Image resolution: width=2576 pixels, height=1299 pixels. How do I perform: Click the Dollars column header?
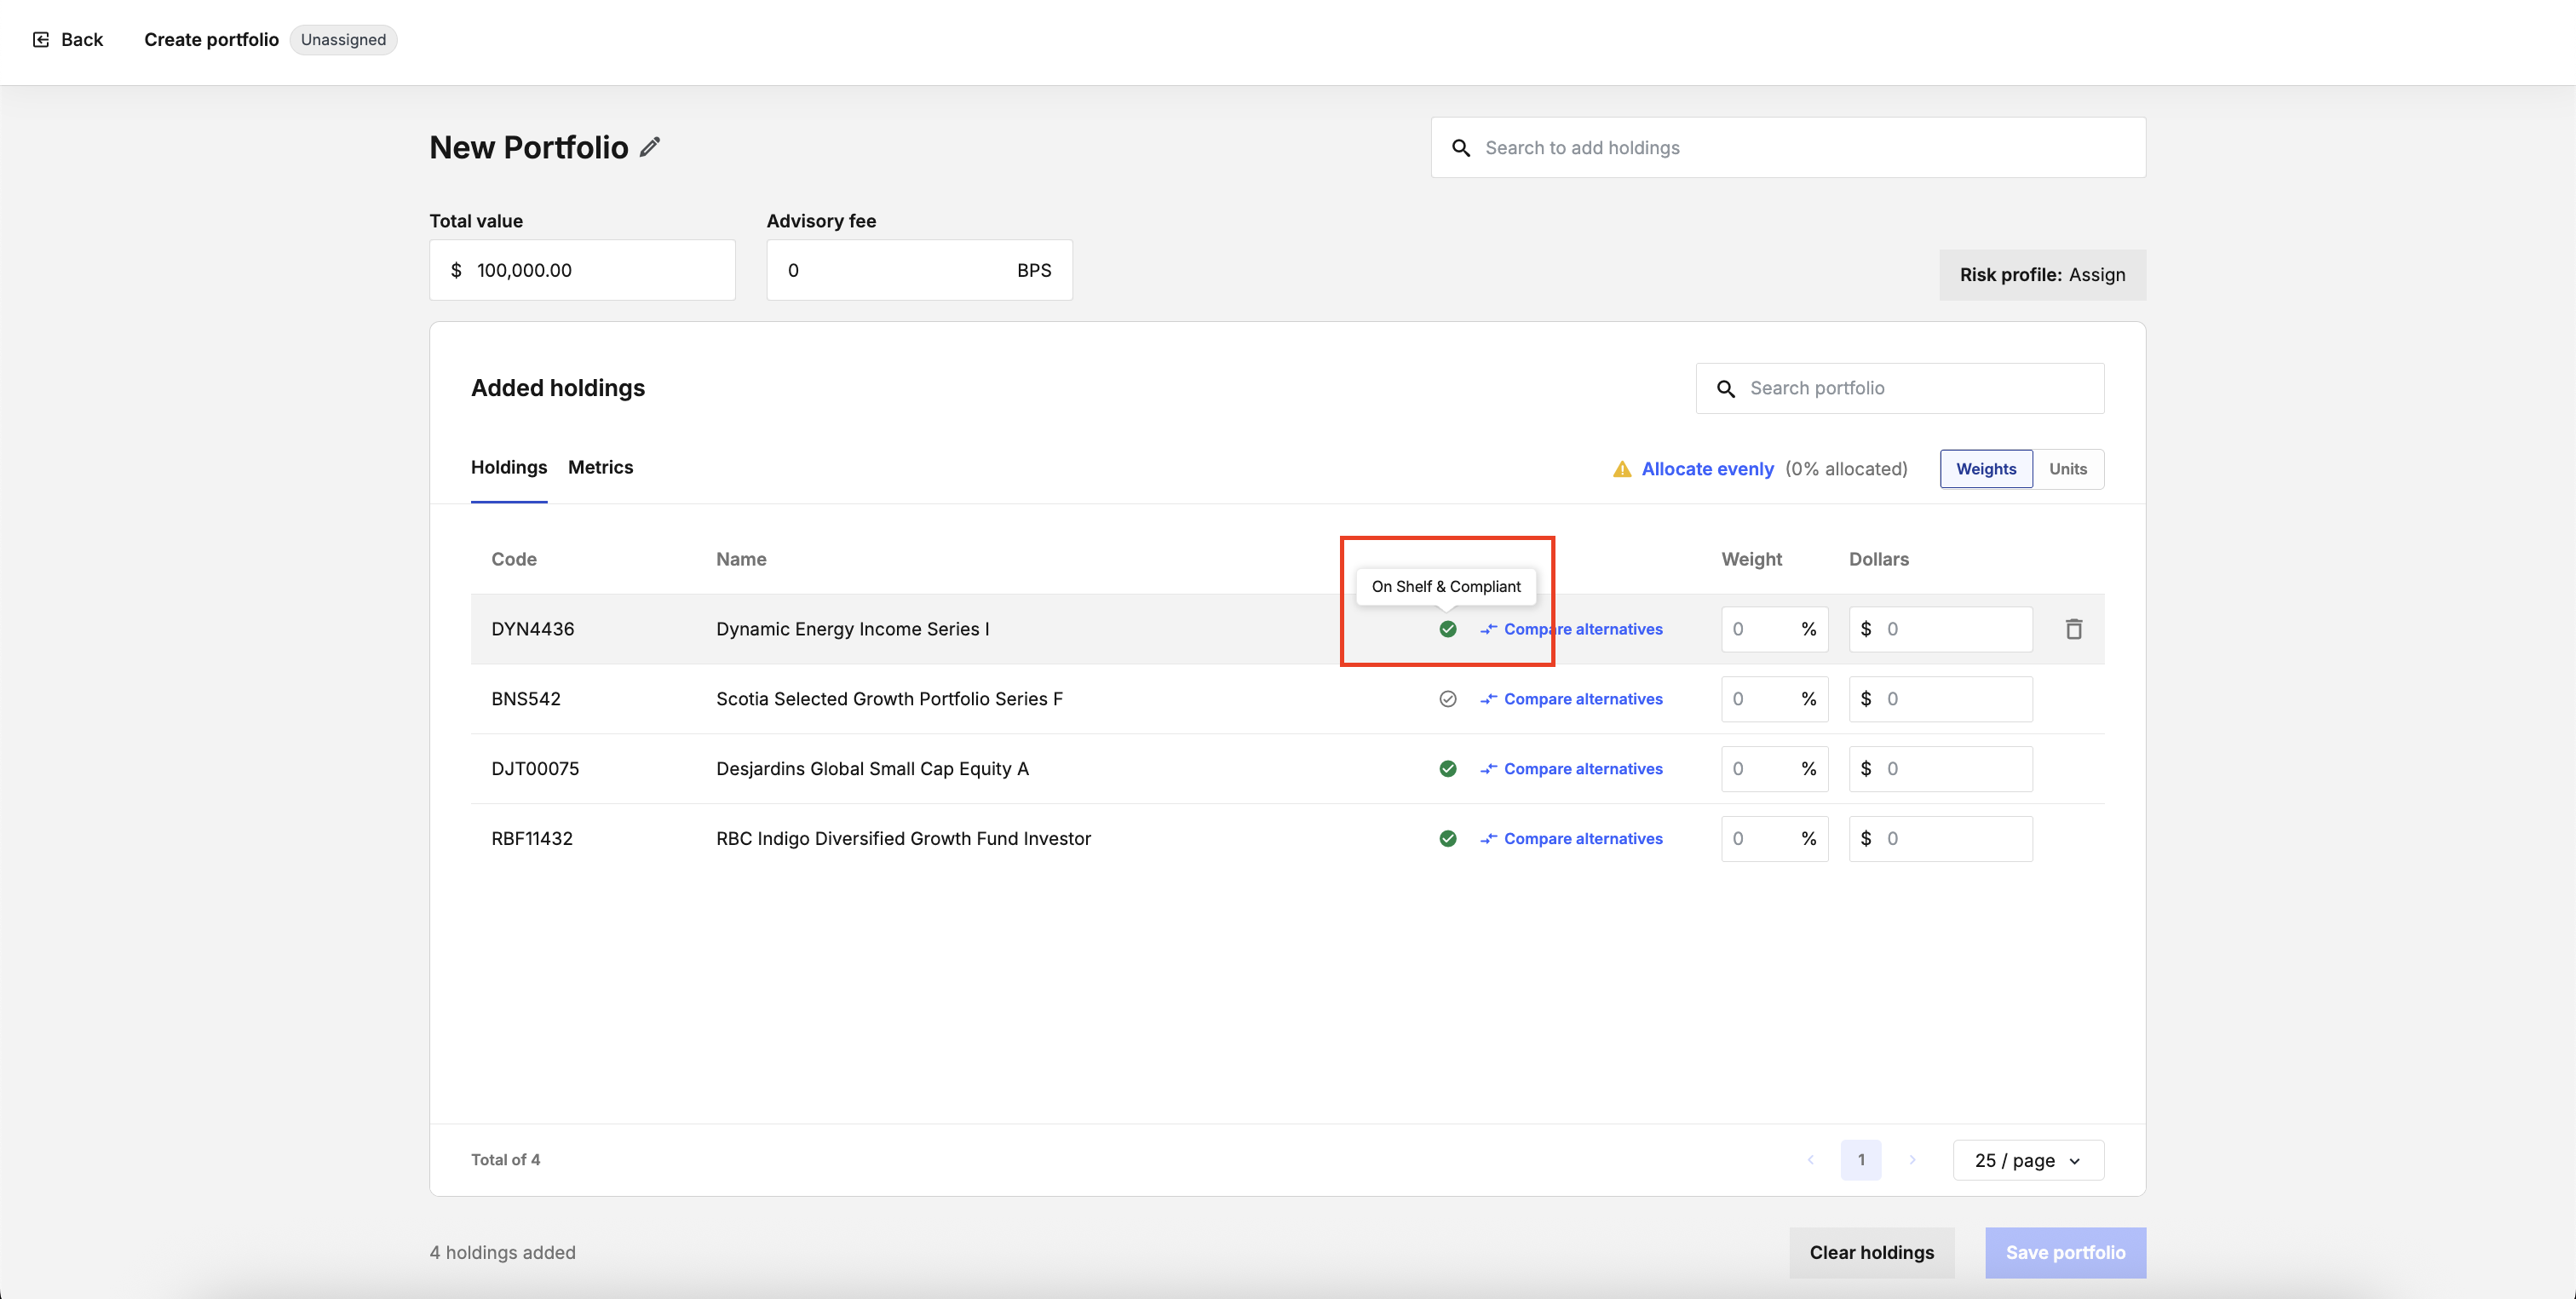(x=1878, y=559)
